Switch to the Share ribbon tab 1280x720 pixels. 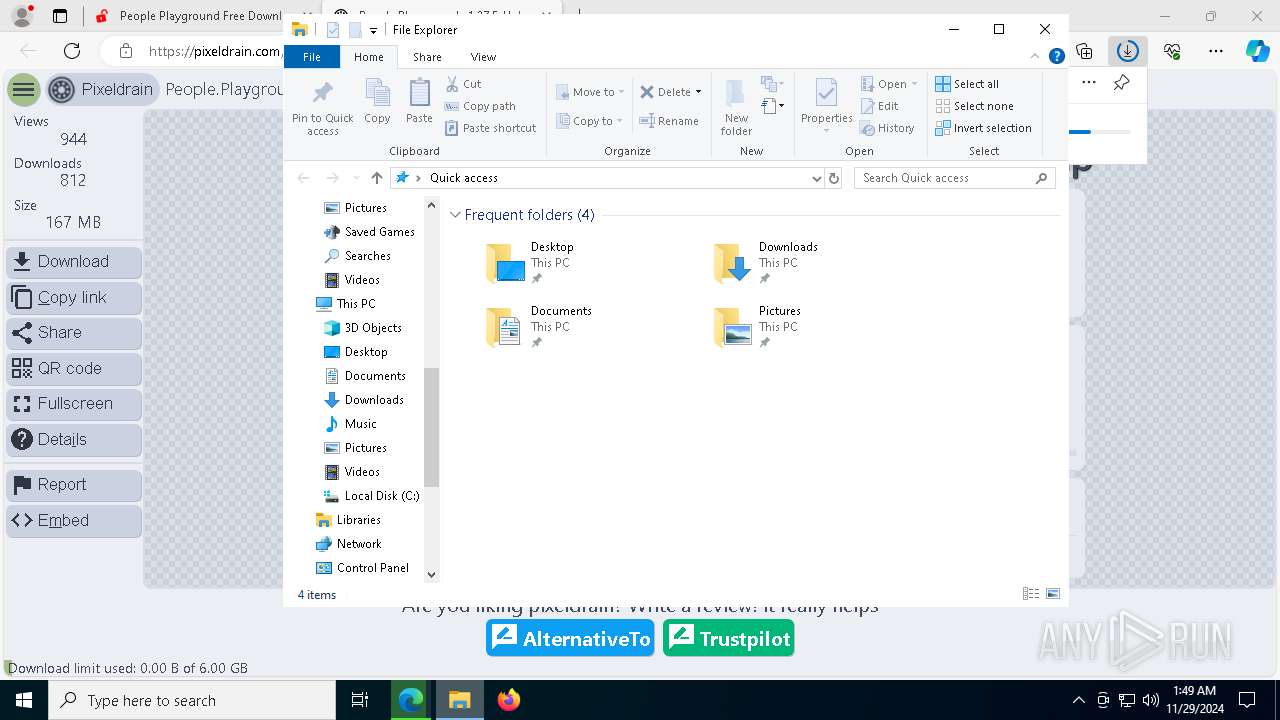click(427, 57)
